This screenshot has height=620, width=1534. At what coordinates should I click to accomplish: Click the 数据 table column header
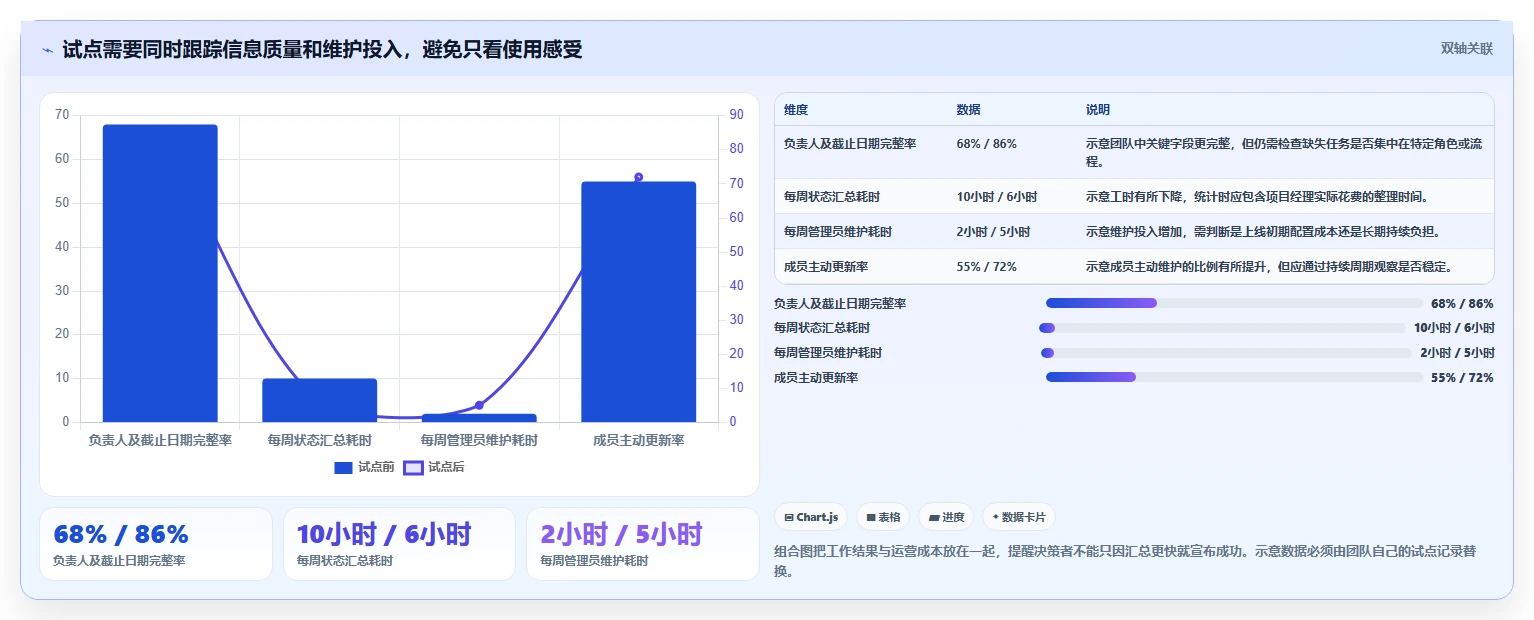968,110
